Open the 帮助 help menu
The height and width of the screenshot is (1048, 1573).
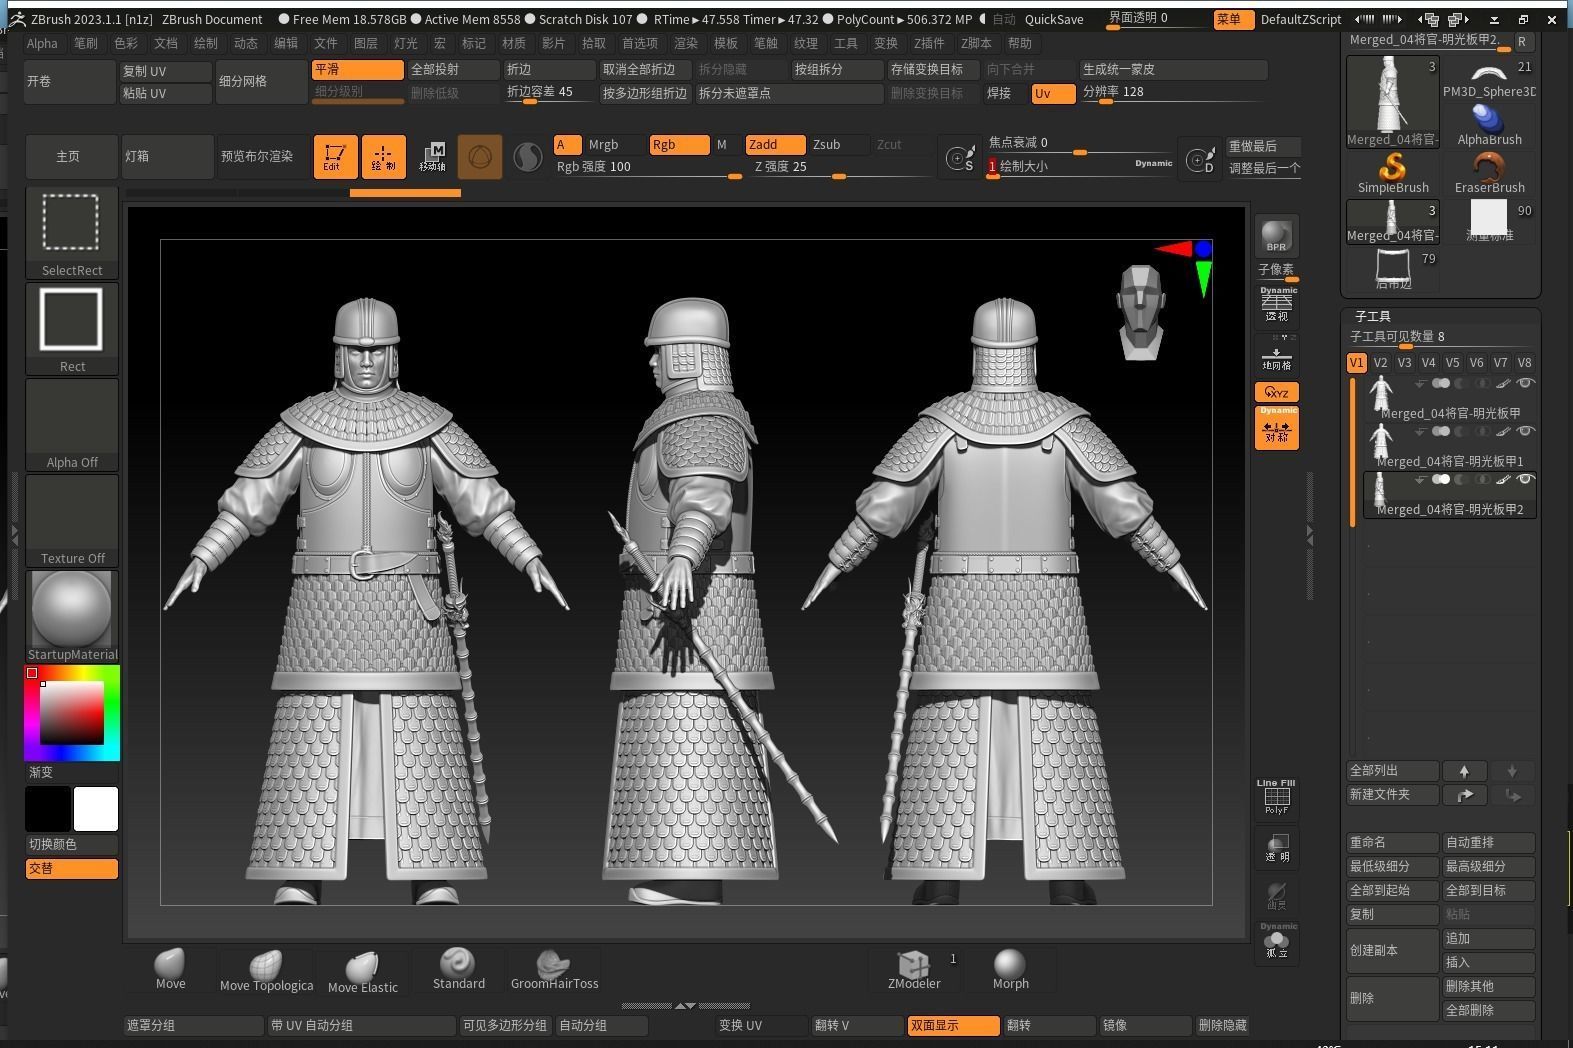tap(1020, 43)
